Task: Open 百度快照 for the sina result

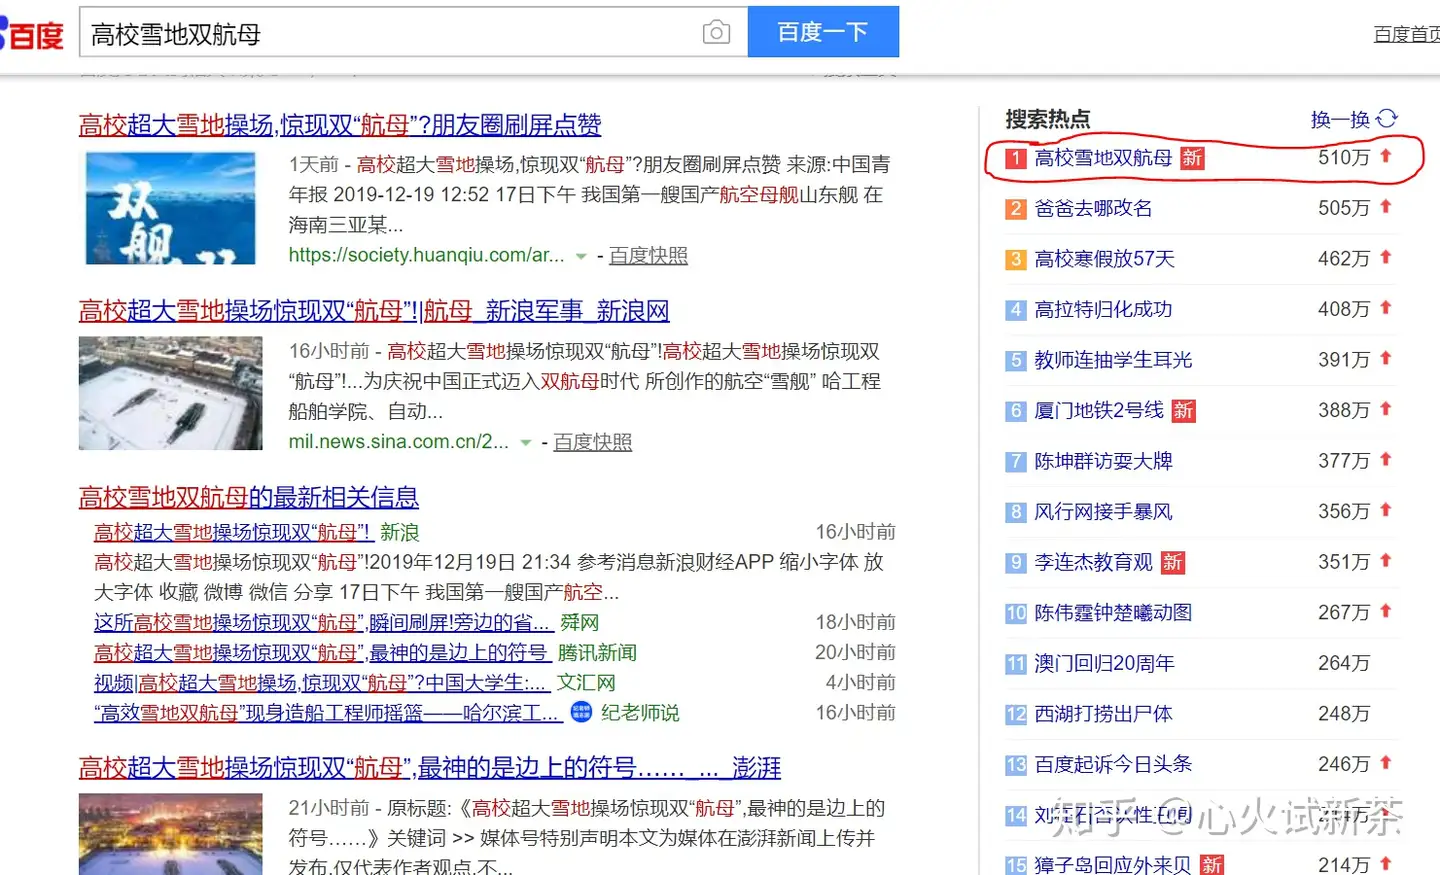Action: [592, 441]
